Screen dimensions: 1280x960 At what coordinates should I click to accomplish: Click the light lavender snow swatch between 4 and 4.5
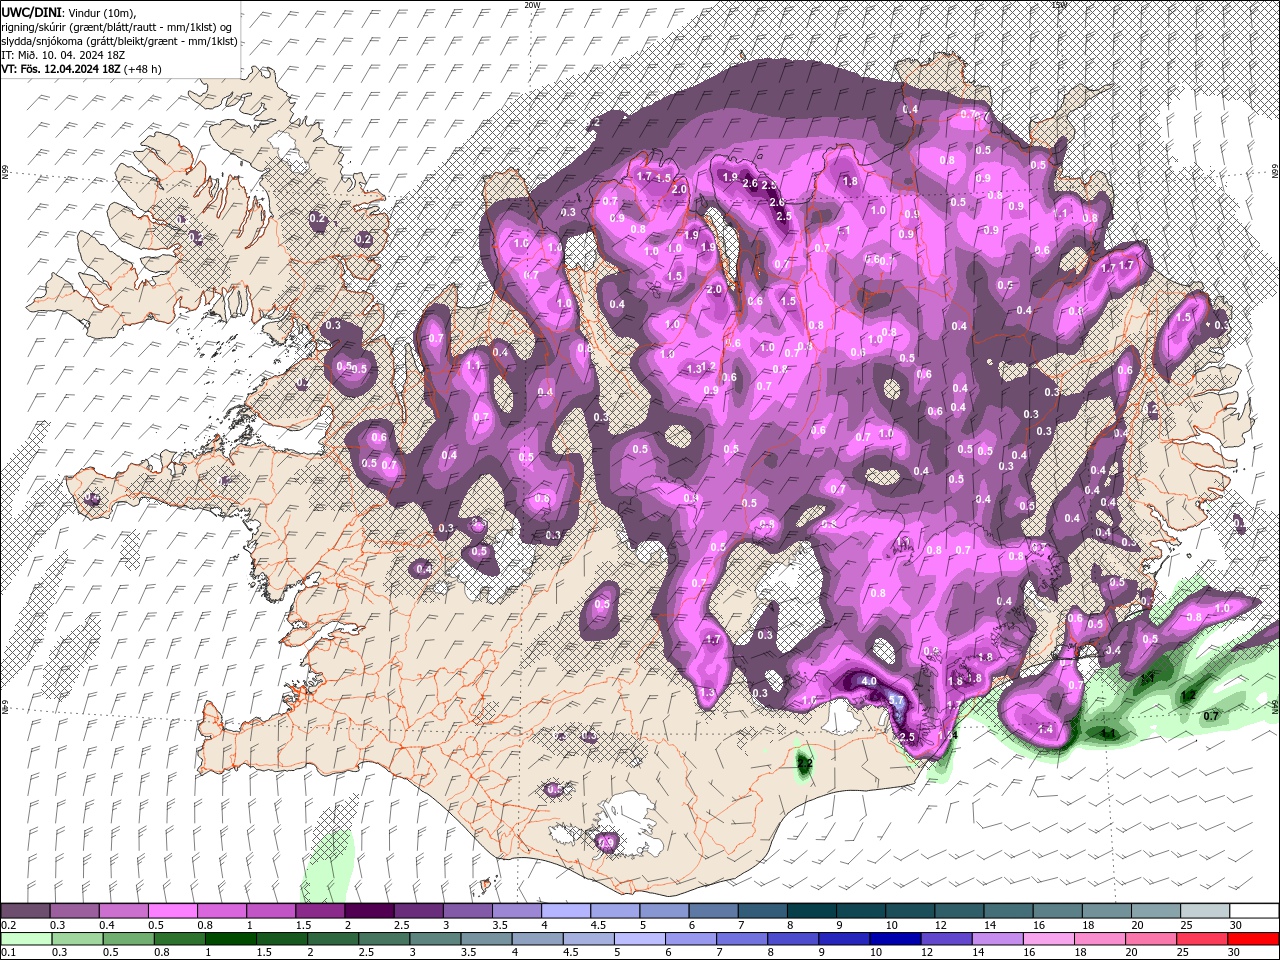click(x=566, y=911)
